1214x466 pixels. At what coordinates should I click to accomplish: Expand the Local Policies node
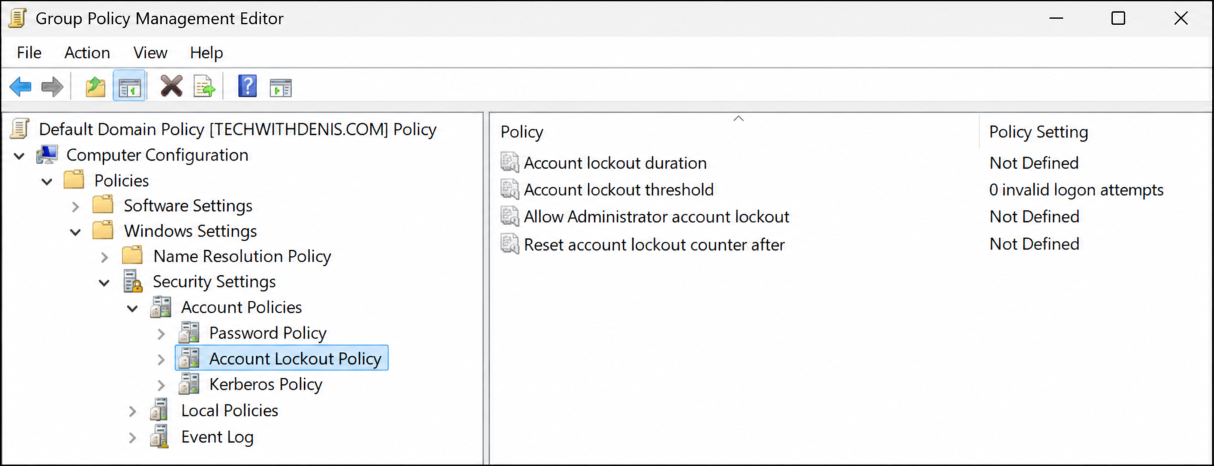[133, 411]
